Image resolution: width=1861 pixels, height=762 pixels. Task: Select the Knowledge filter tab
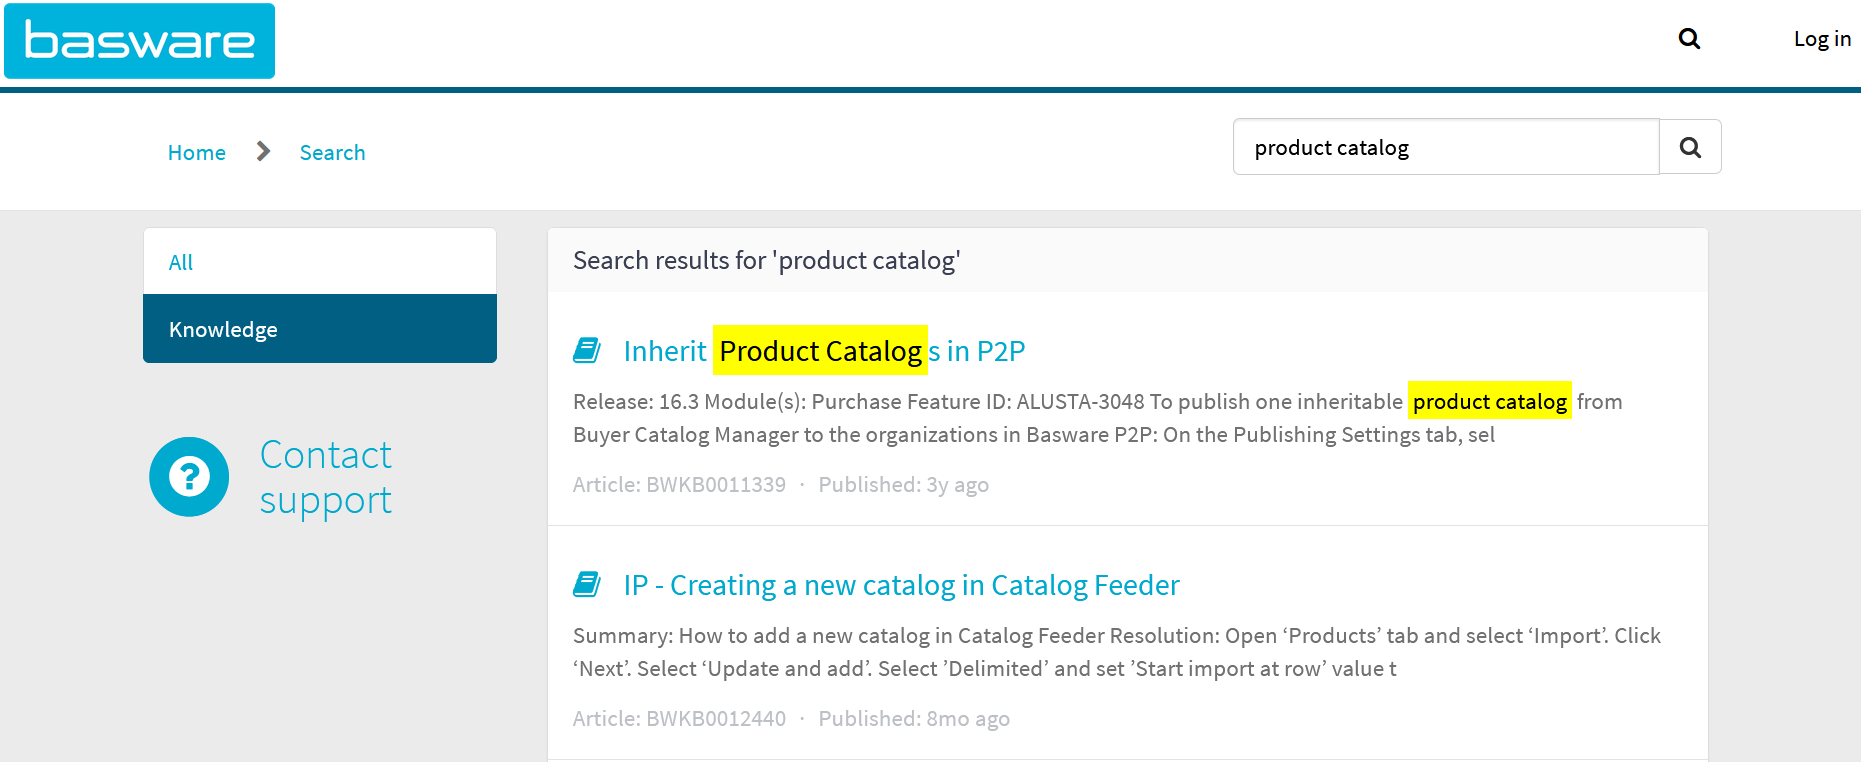click(320, 329)
